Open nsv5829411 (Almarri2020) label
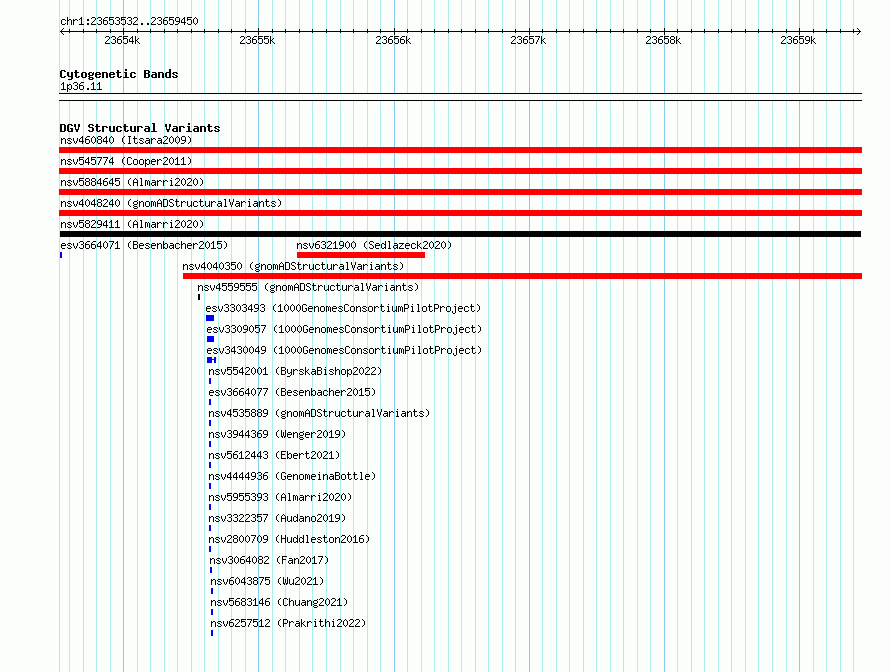 (x=132, y=224)
